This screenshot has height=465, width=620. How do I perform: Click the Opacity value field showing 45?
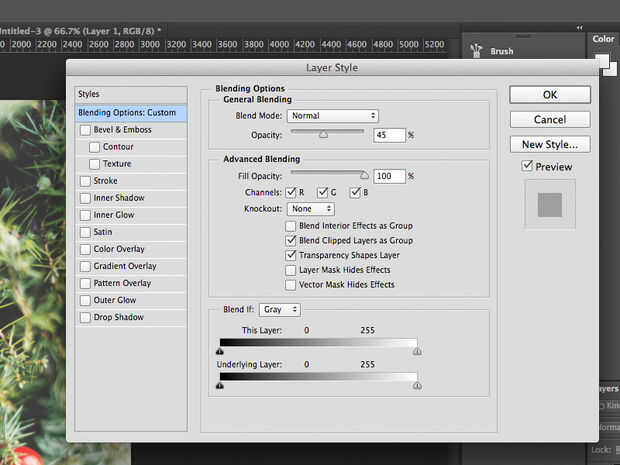click(x=389, y=135)
